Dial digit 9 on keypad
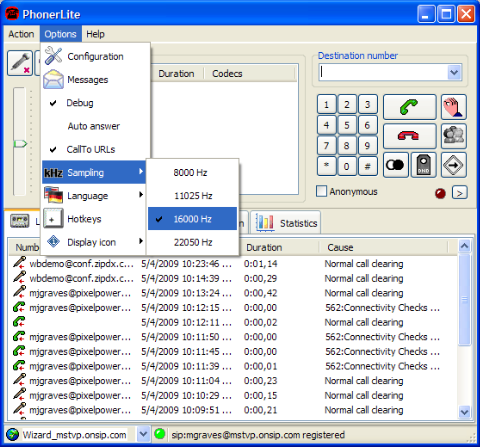 [367, 146]
